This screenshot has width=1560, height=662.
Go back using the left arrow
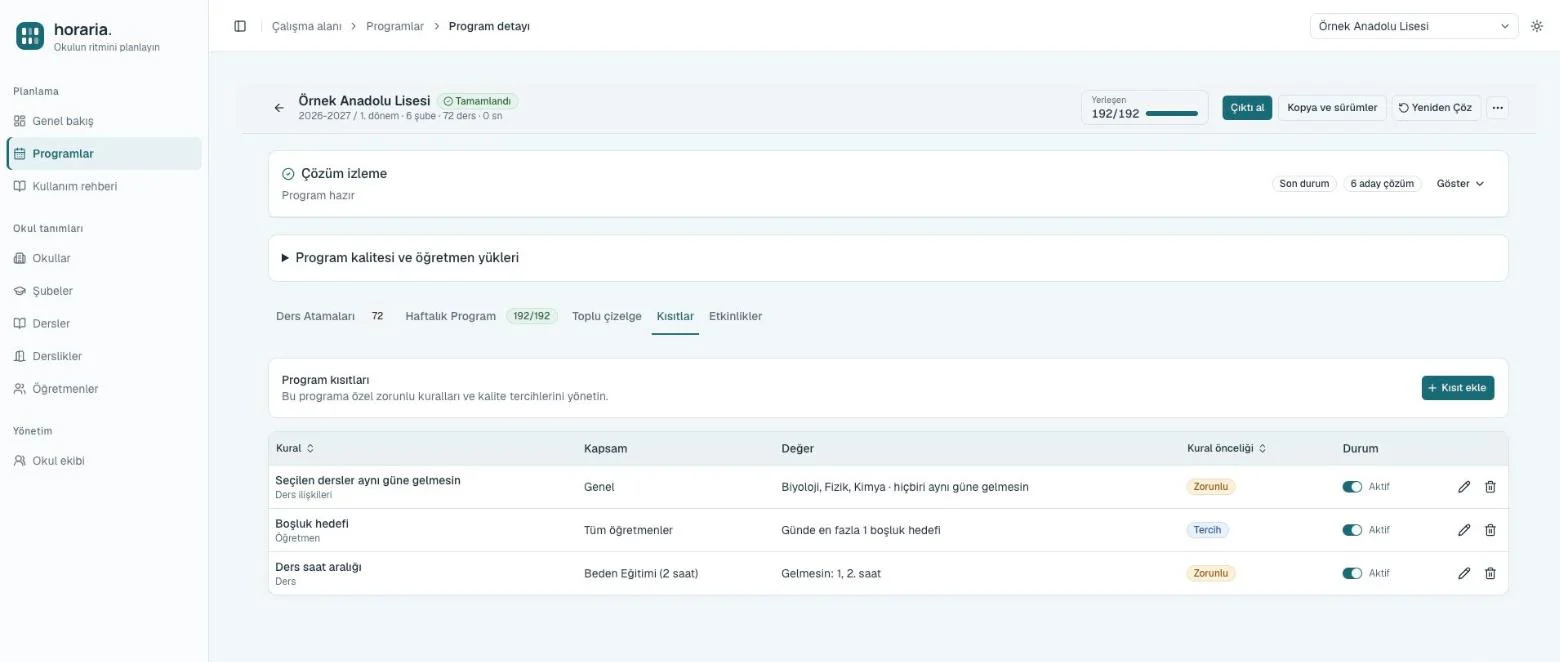(x=279, y=108)
